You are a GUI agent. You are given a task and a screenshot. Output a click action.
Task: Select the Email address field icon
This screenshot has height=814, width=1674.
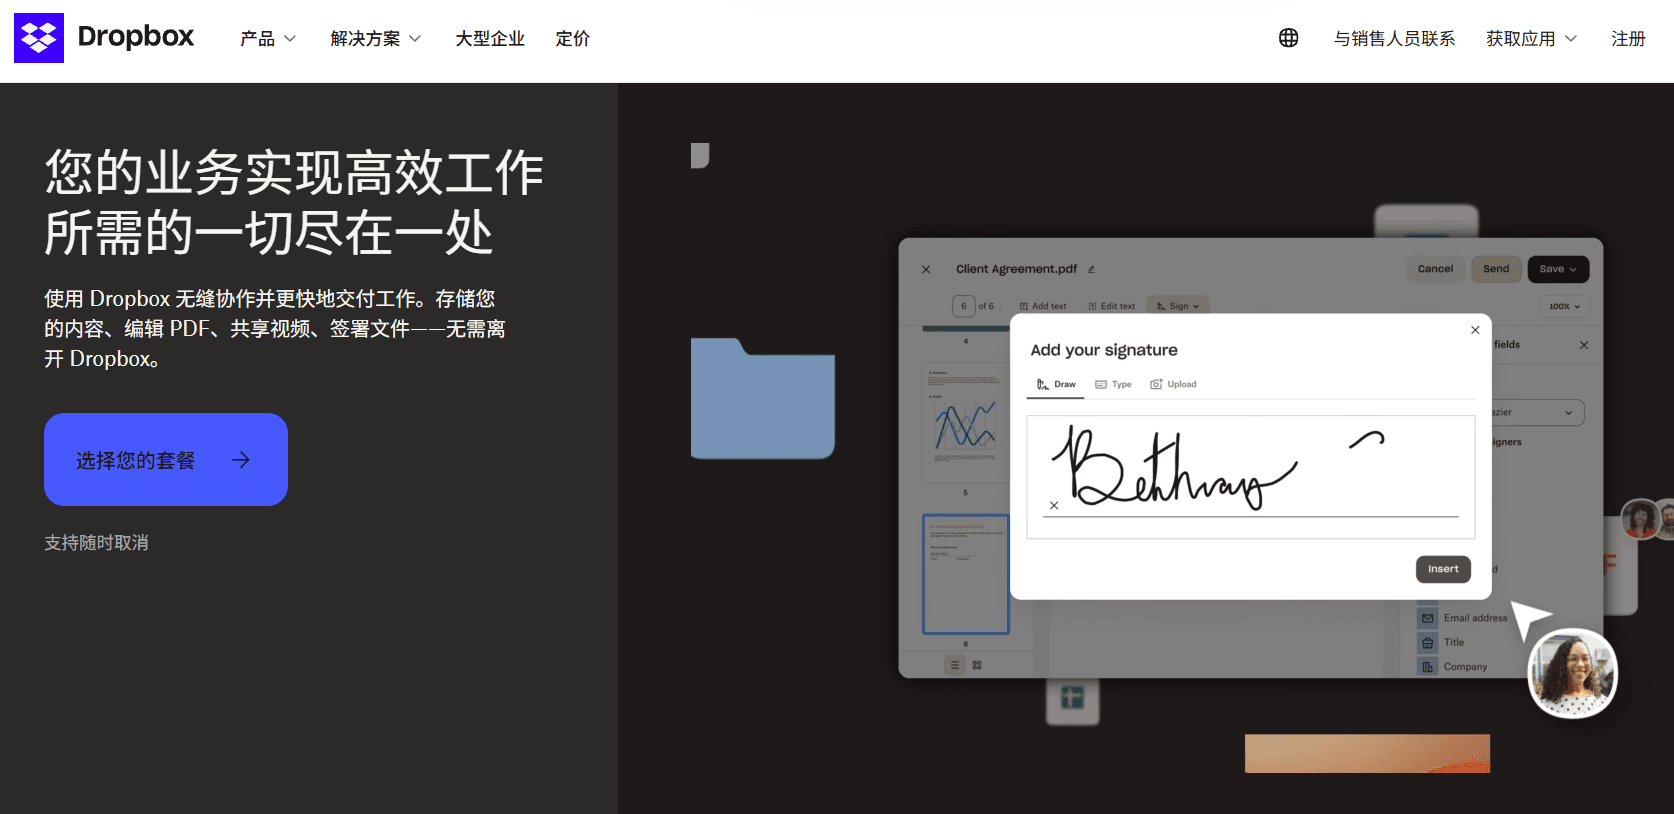coord(1427,618)
